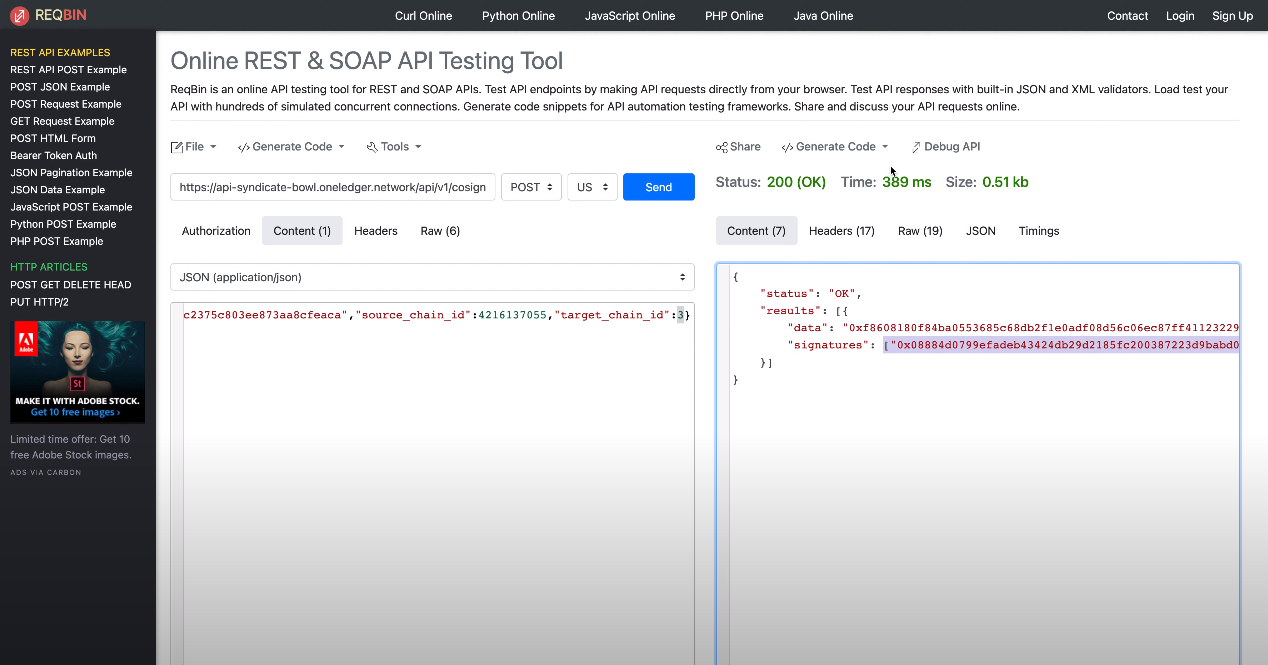Screen dimensions: 1268x665
Task: Click into the request URL field
Action: (333, 187)
